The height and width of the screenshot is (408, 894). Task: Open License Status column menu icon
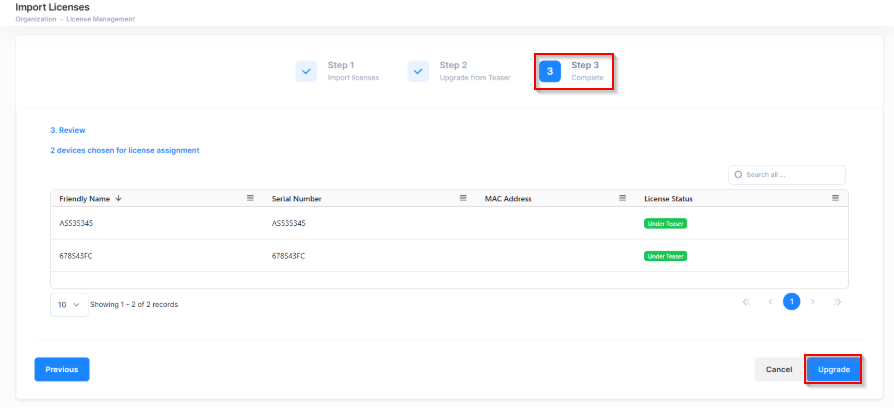click(835, 198)
